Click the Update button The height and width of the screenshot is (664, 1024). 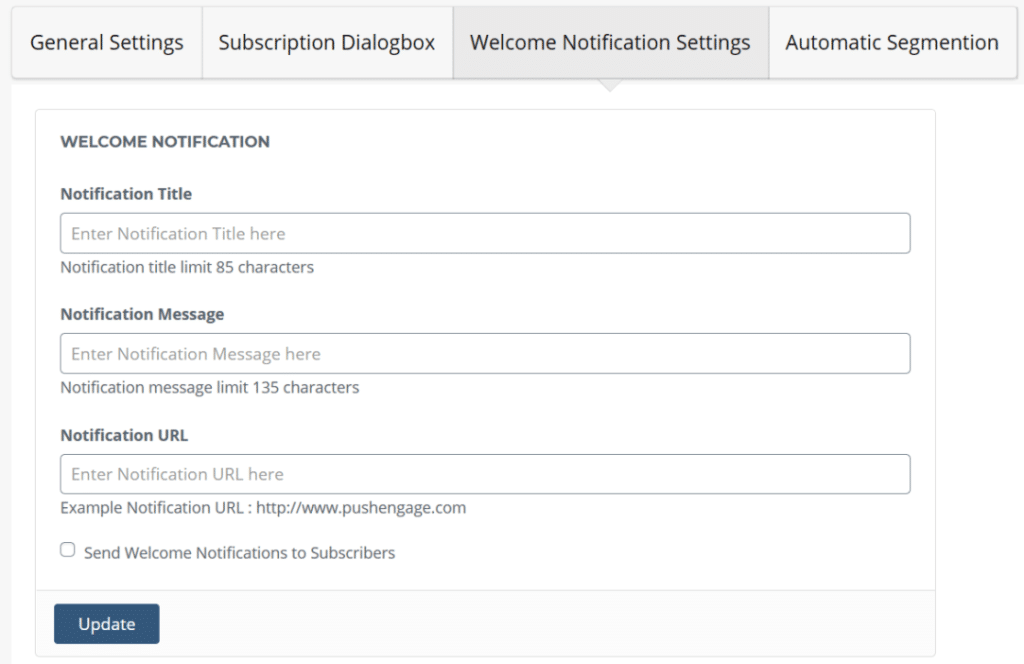[x=106, y=623]
